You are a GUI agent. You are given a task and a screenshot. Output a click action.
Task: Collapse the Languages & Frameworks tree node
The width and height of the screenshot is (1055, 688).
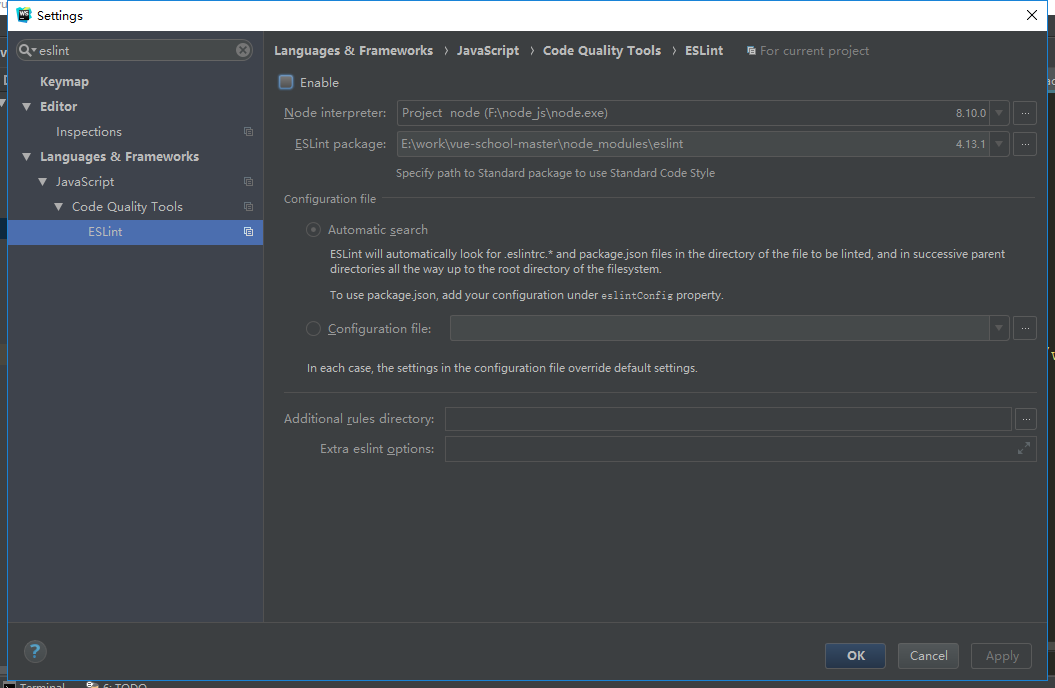tap(27, 157)
